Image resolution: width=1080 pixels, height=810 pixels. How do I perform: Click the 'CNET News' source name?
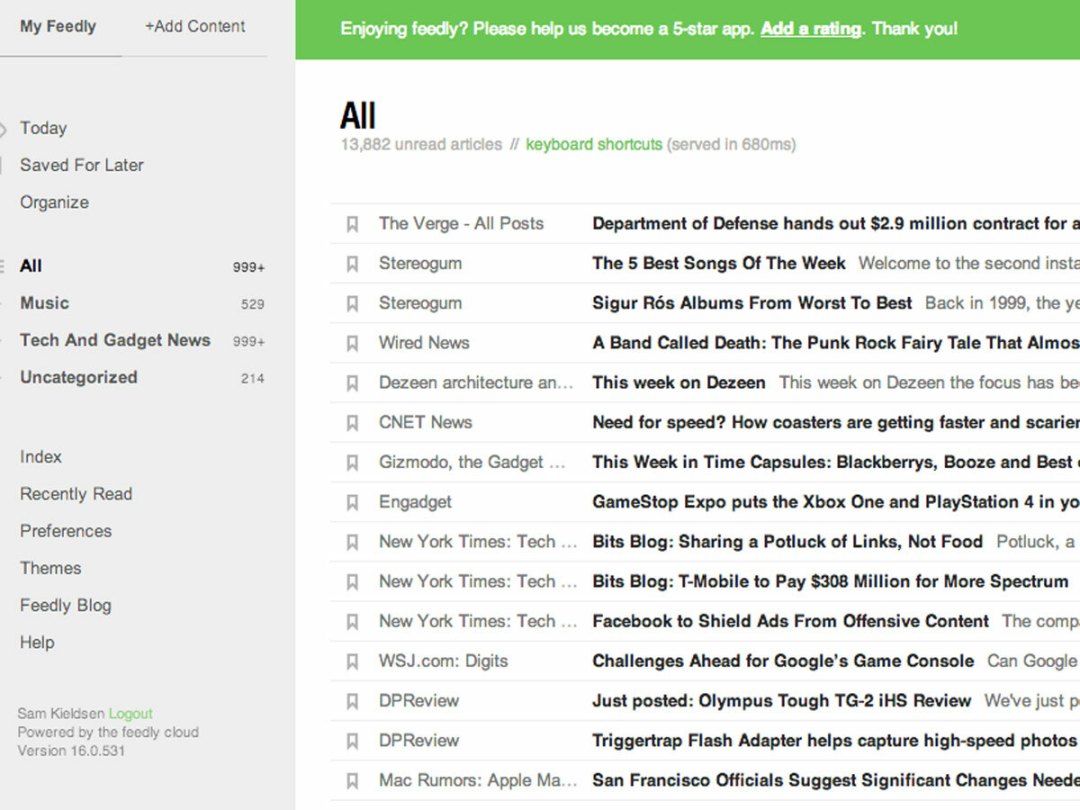[x=425, y=423]
